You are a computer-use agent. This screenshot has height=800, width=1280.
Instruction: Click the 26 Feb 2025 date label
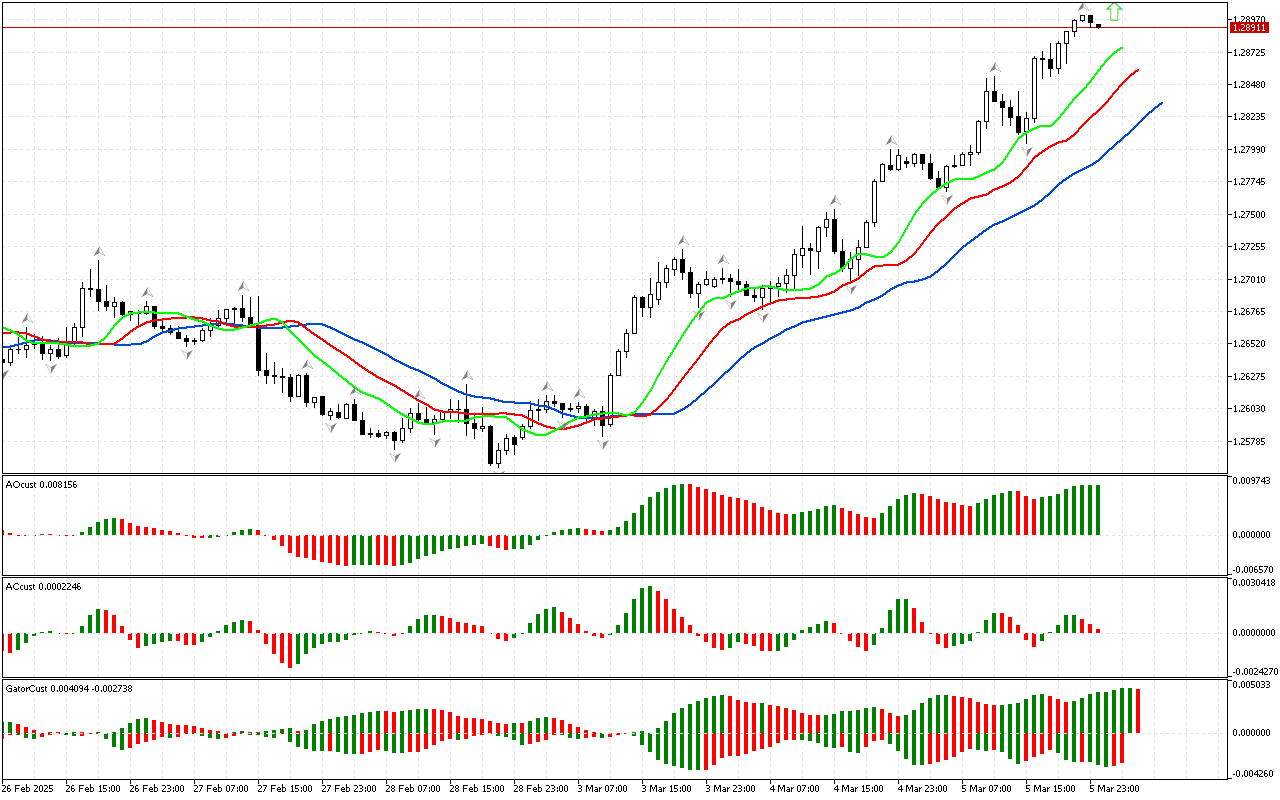click(x=29, y=789)
